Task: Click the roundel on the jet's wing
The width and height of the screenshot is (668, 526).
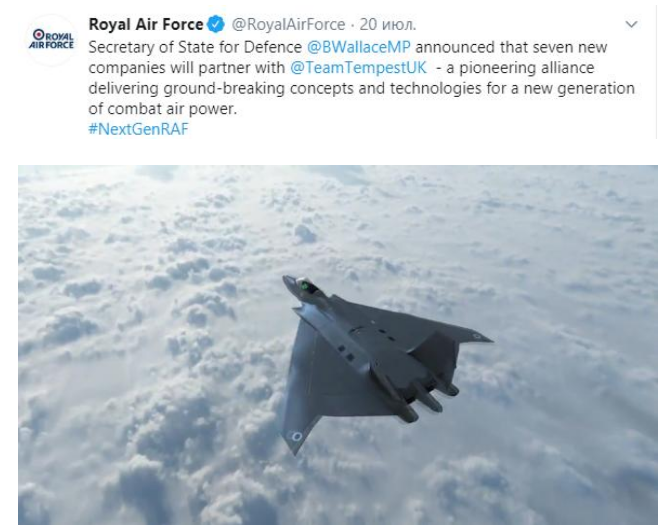Action: click(297, 436)
